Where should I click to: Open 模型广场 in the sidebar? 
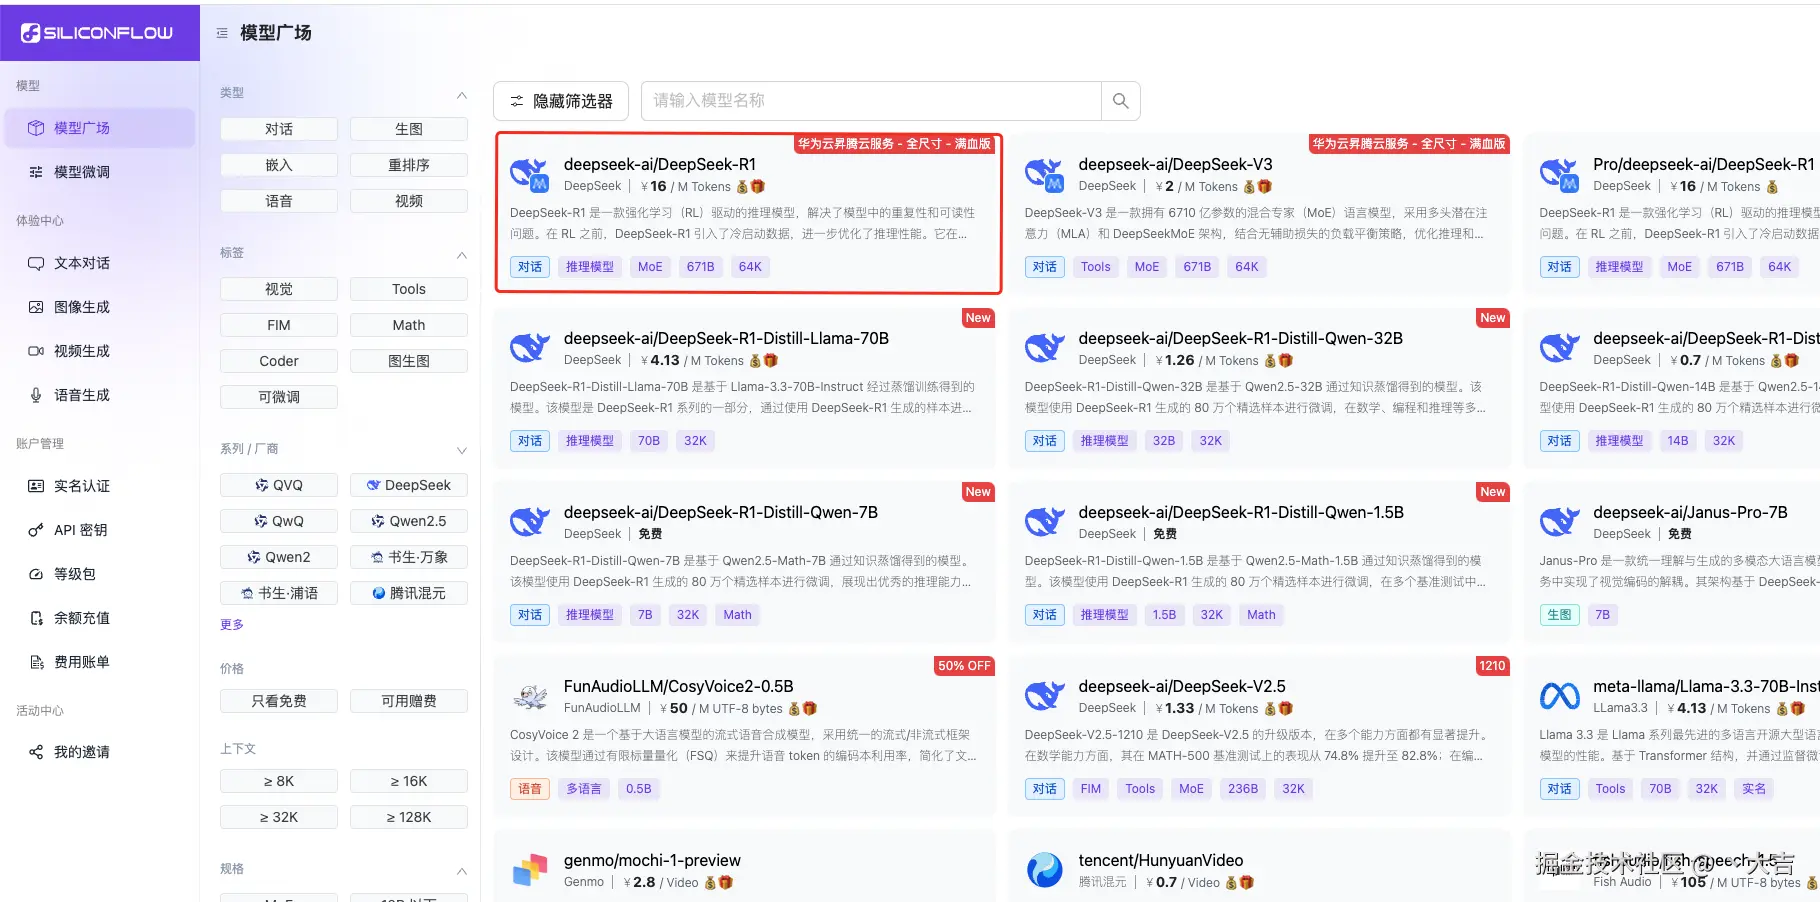99,128
